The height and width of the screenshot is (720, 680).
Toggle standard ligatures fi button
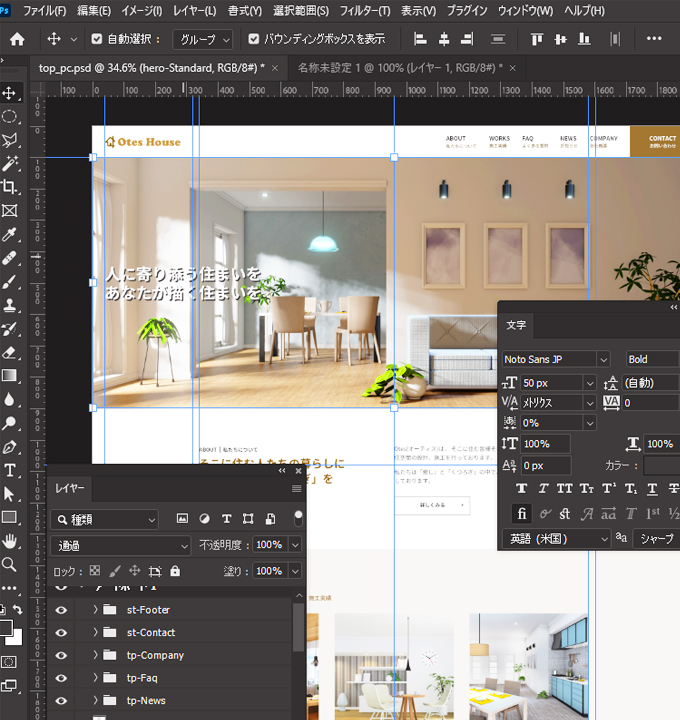(522, 513)
